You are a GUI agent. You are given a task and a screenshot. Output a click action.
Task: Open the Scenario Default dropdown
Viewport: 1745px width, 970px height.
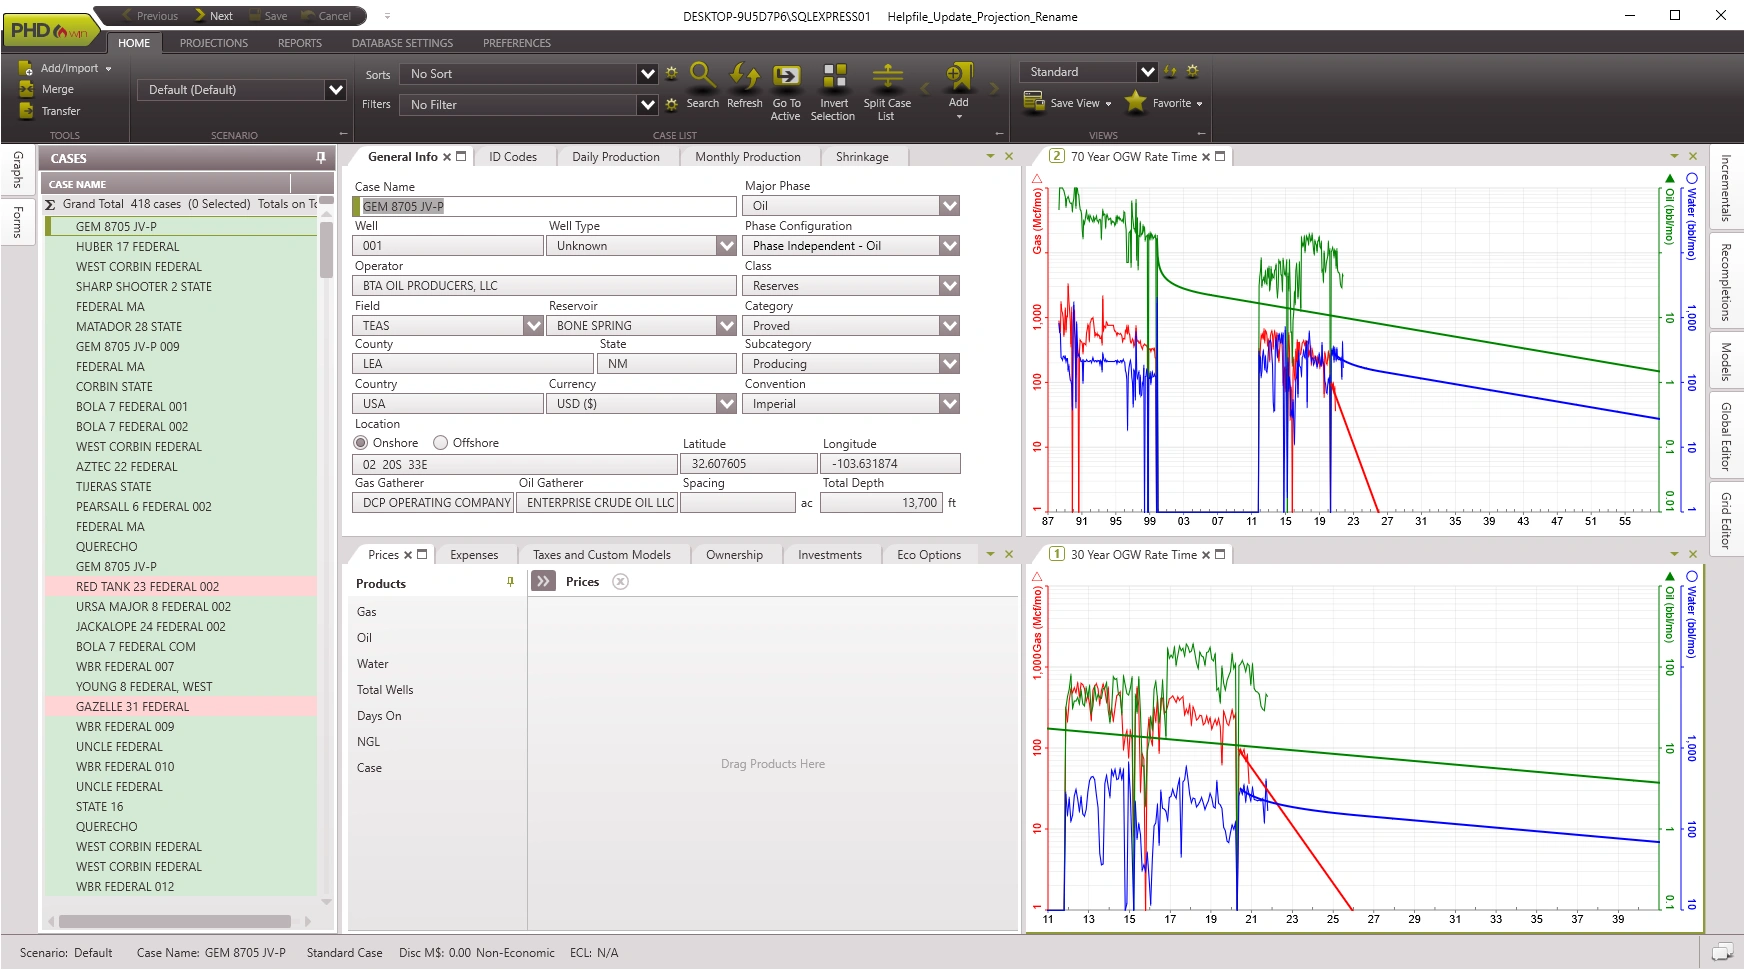(335, 90)
